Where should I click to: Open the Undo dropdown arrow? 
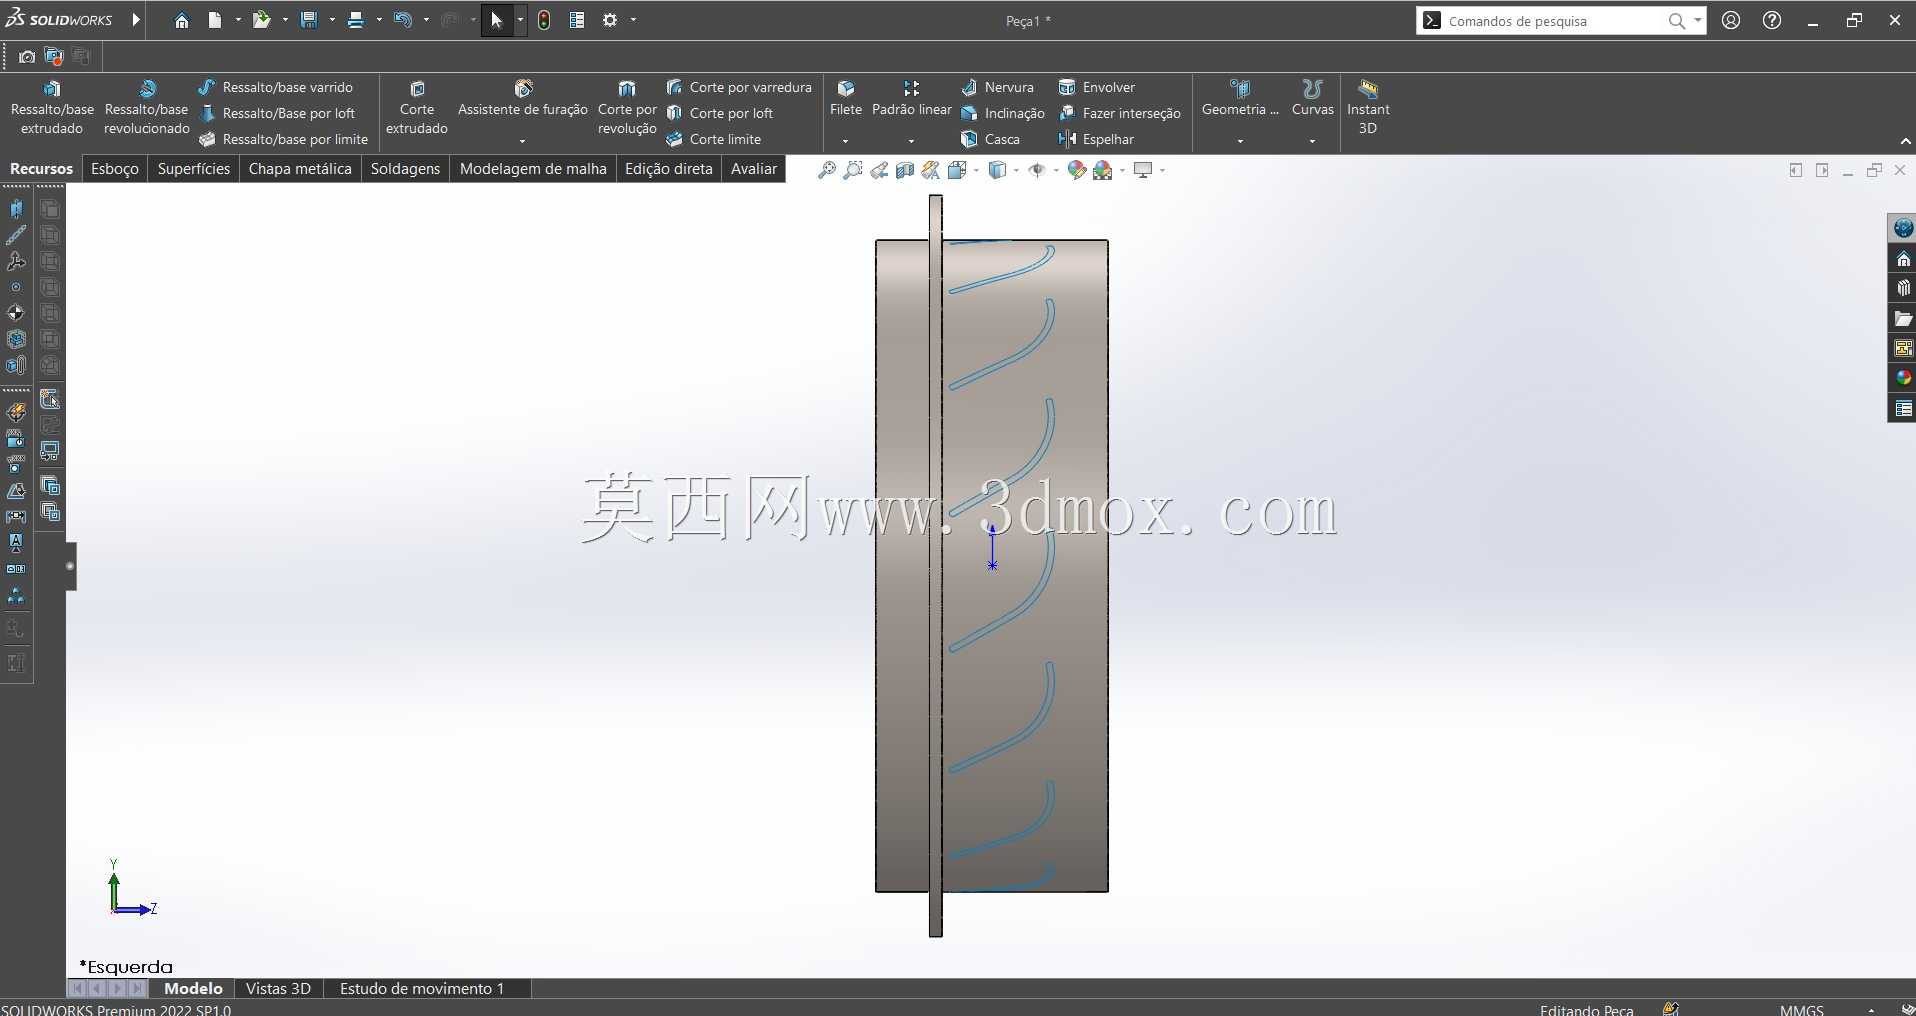click(x=426, y=20)
